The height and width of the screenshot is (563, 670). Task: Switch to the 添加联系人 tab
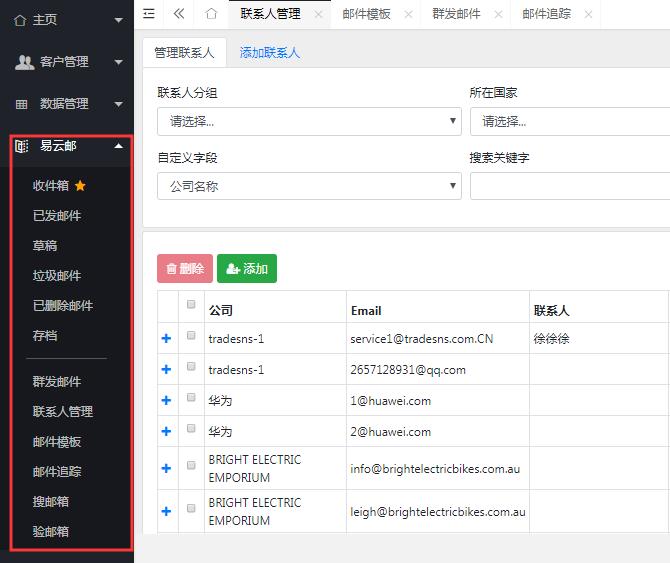(270, 52)
